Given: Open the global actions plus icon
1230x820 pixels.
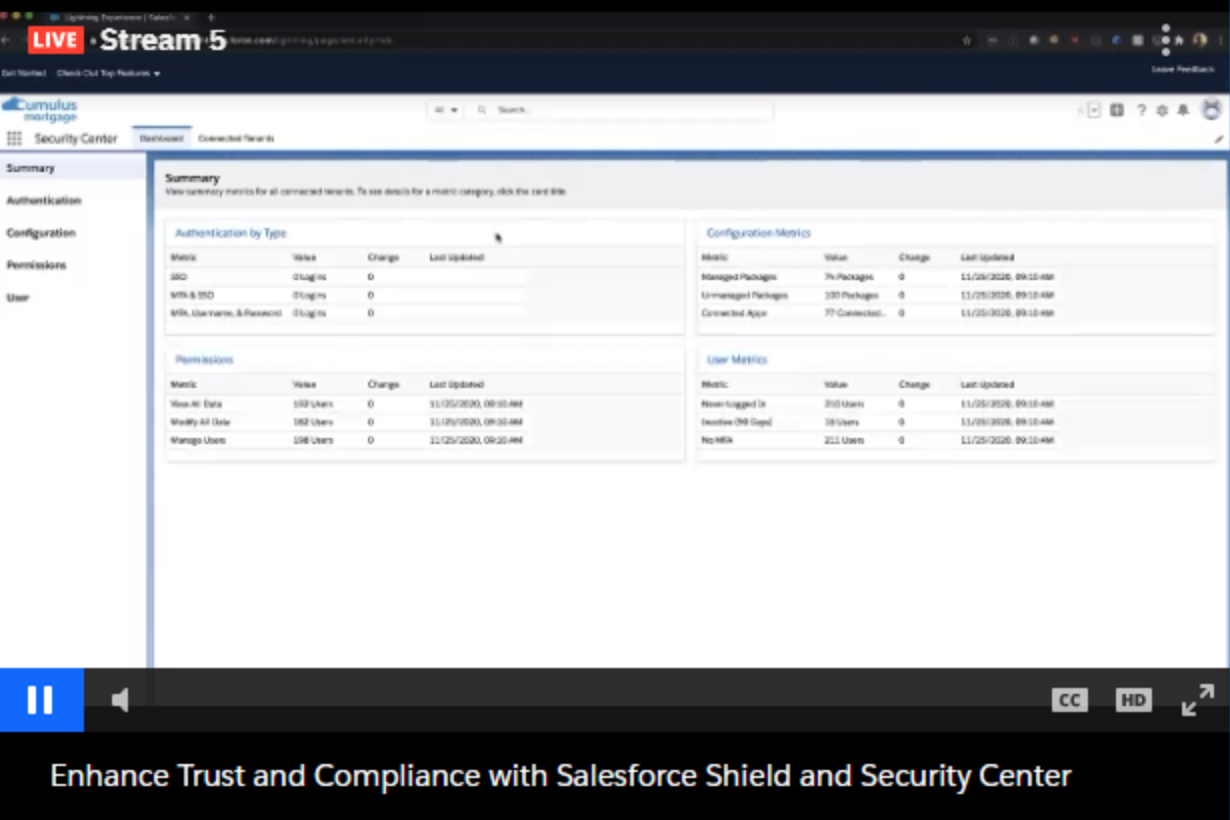Looking at the screenshot, I should [1117, 110].
